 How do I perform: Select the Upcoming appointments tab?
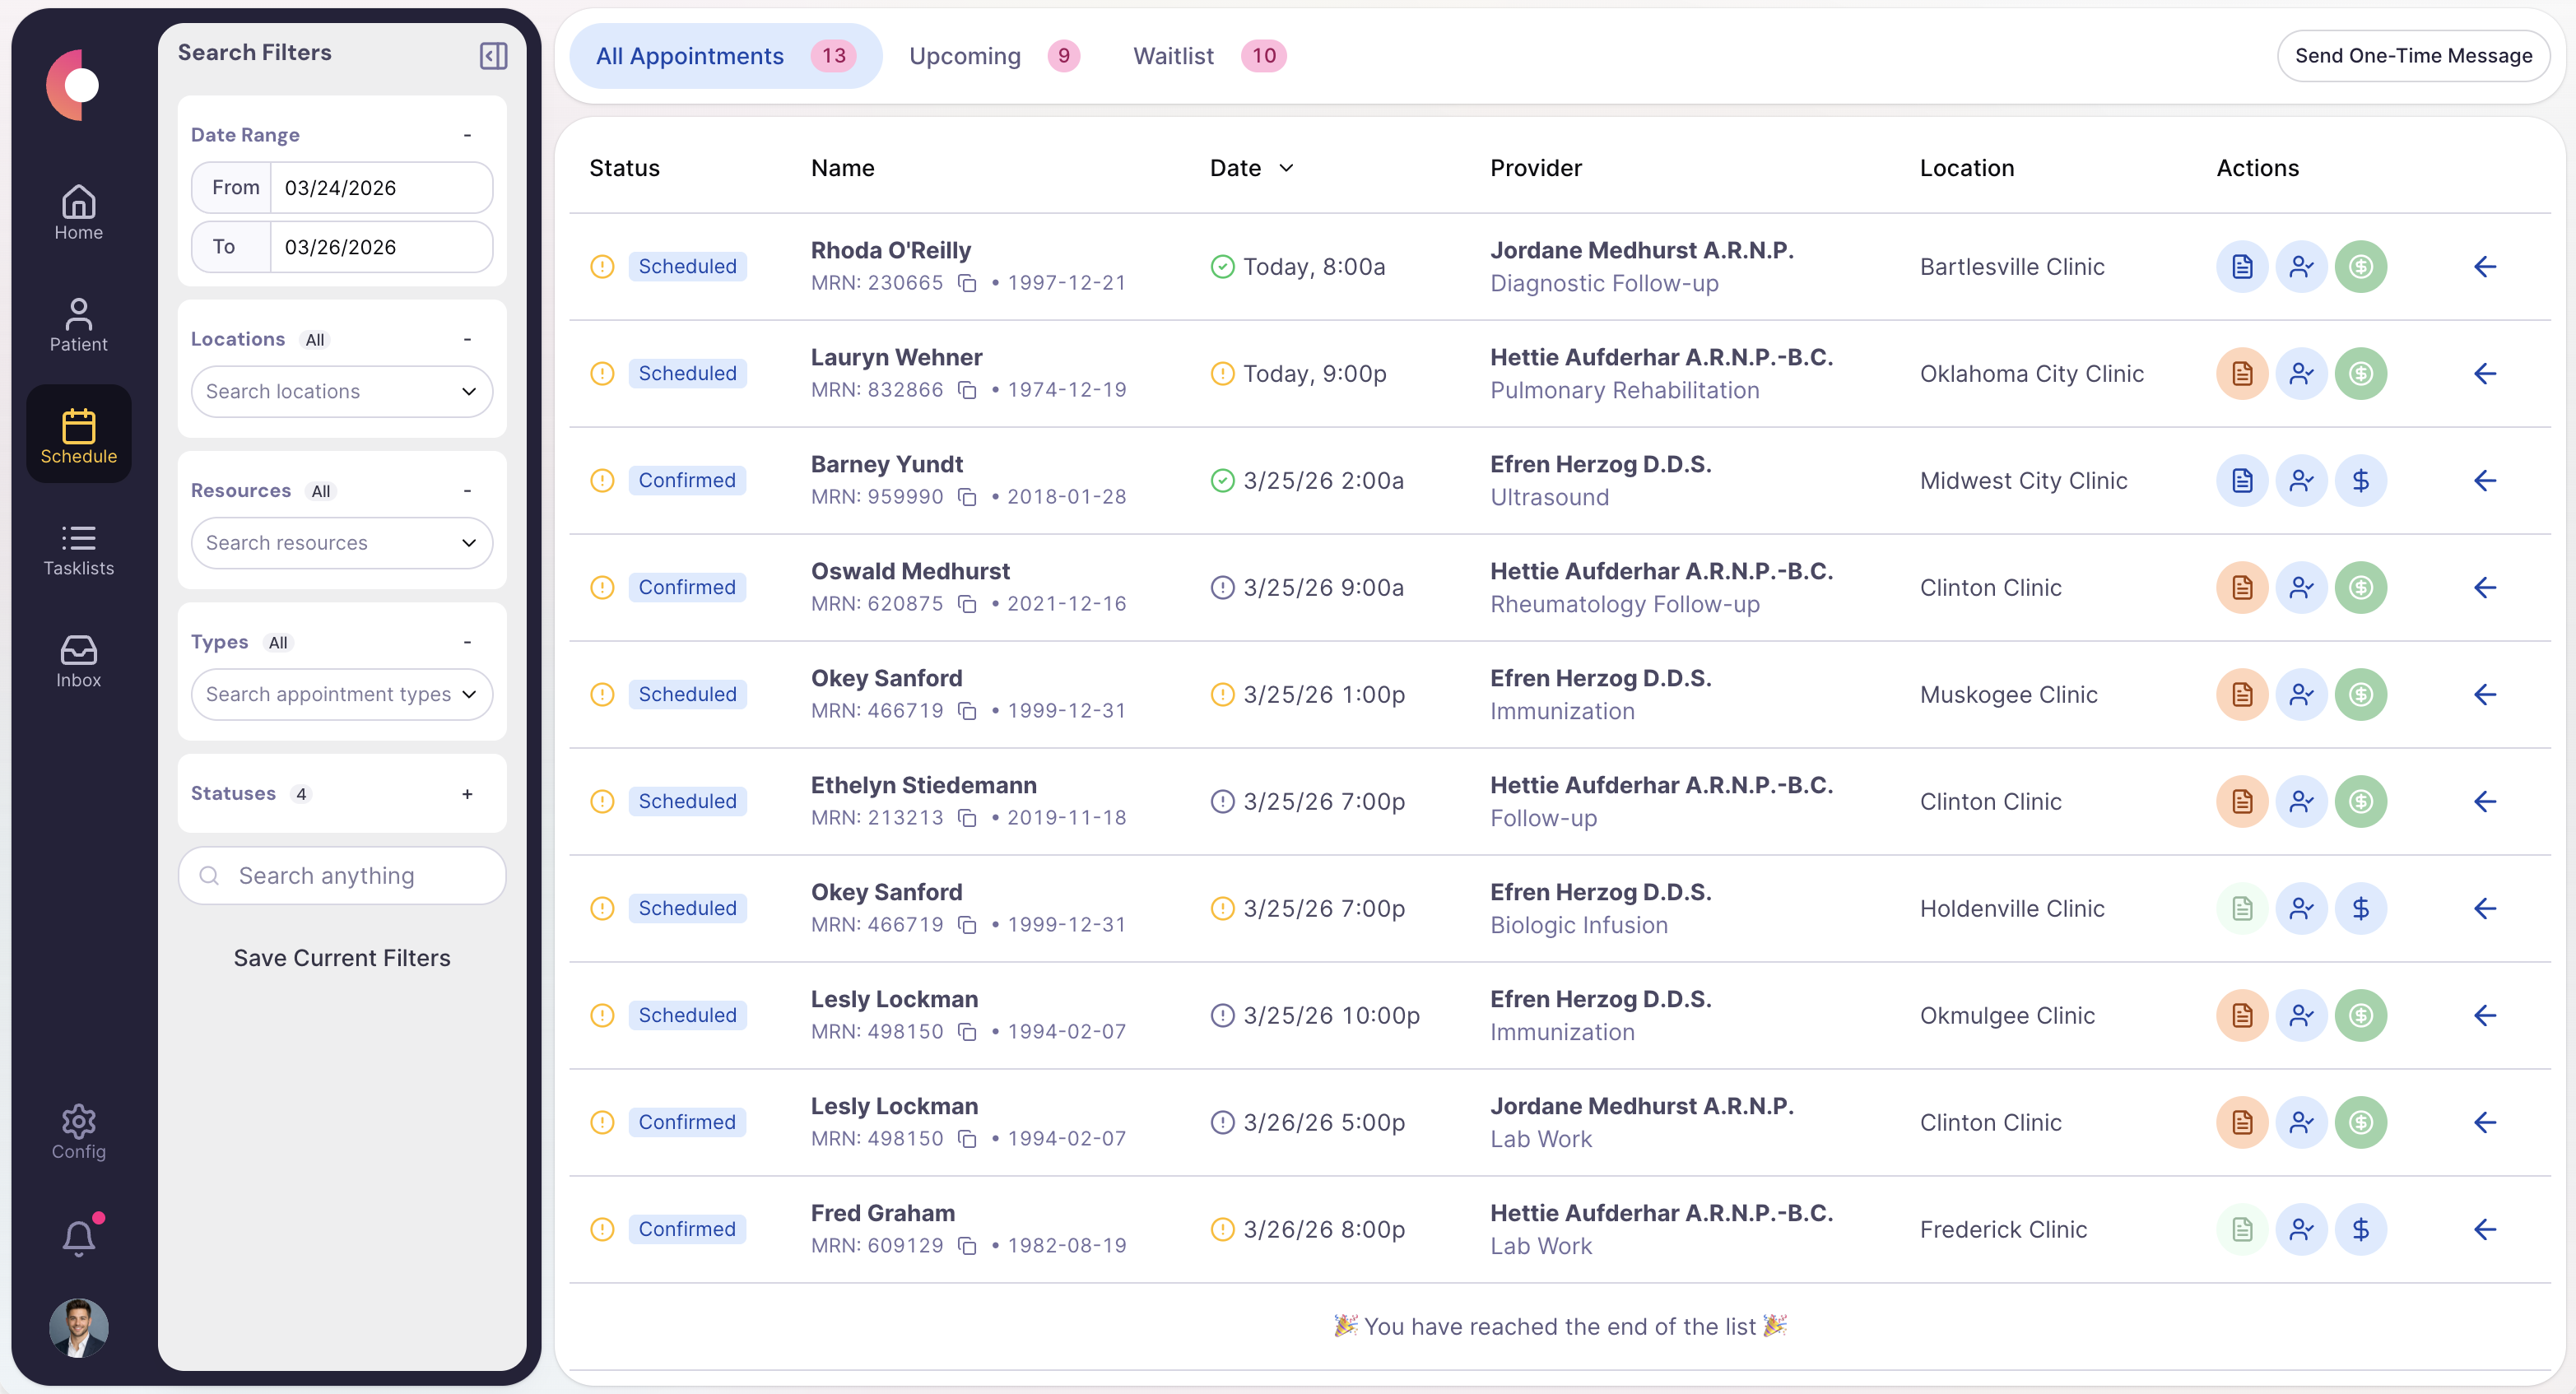tap(965, 56)
